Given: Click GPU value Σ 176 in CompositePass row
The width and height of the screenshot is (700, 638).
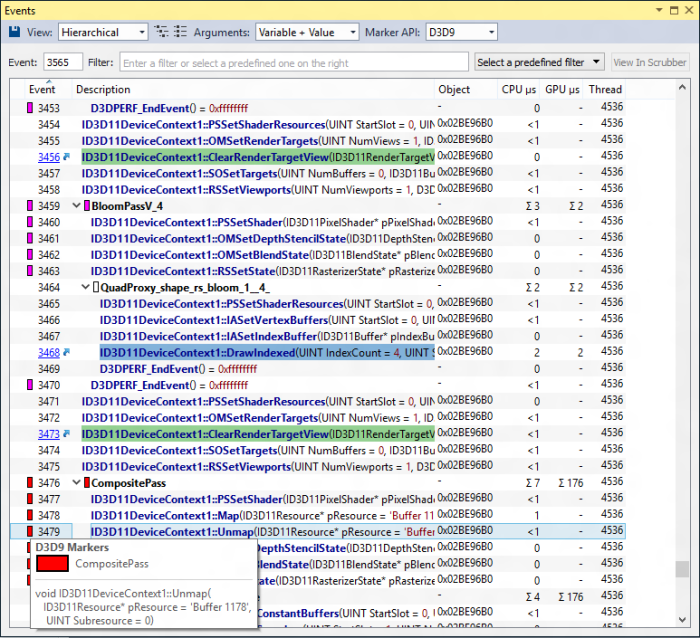Looking at the screenshot, I should tap(571, 483).
